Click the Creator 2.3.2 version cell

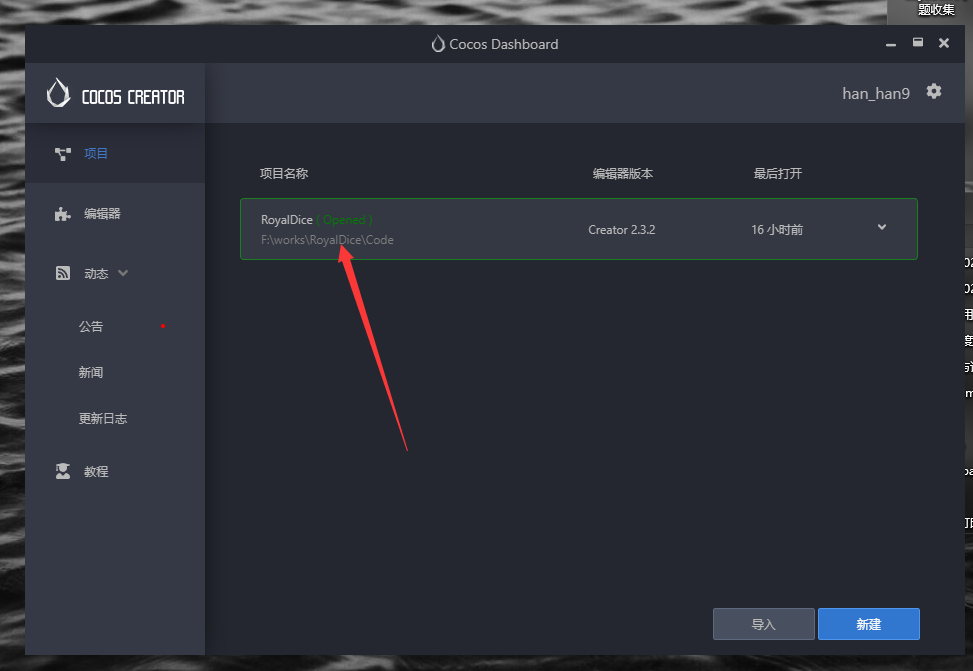pos(622,230)
